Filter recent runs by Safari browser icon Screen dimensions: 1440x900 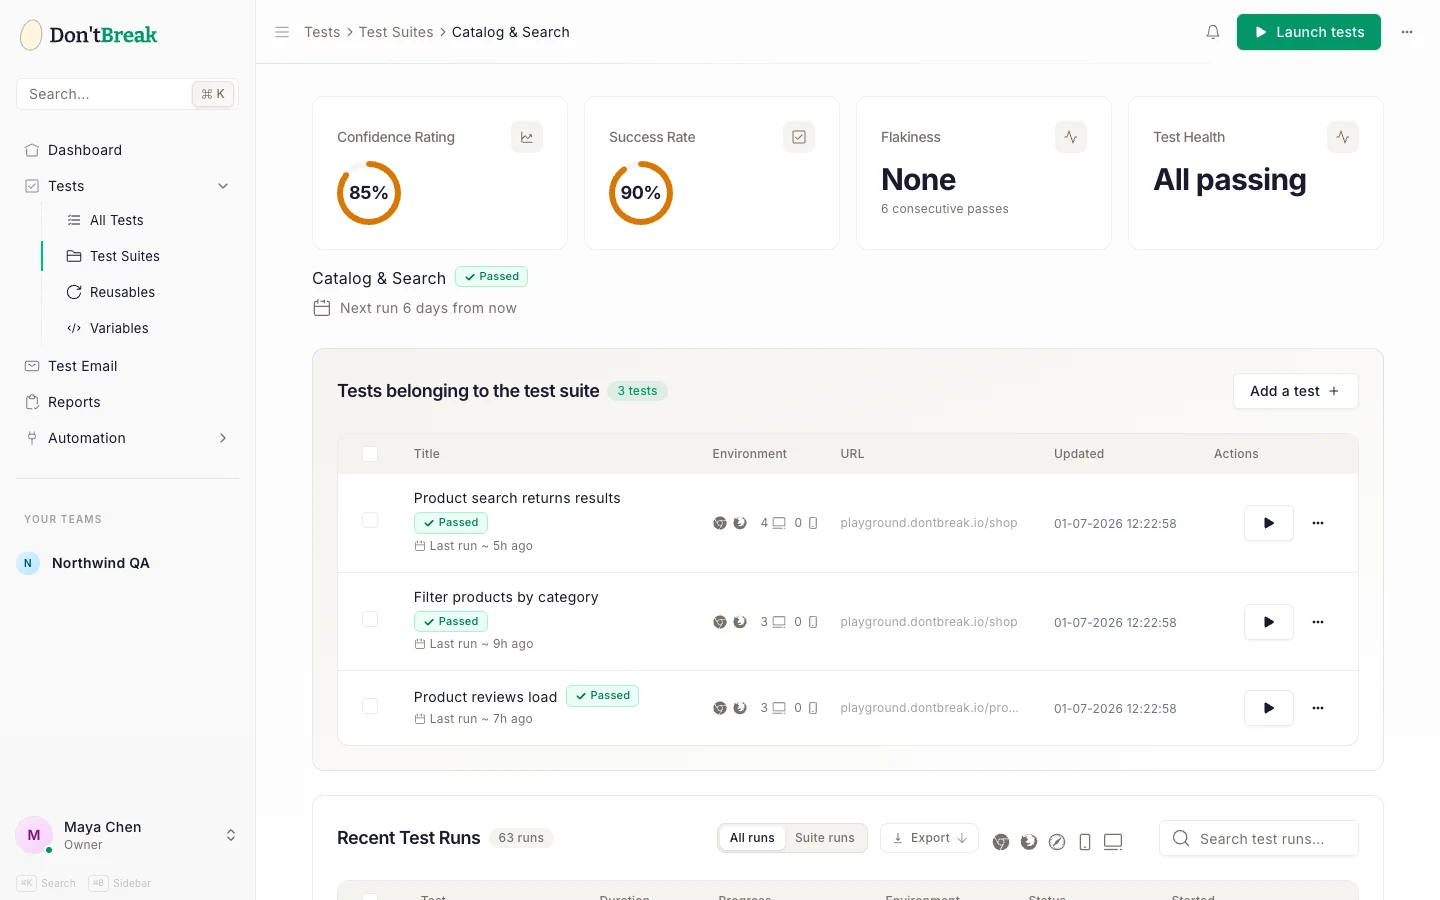click(x=1057, y=842)
